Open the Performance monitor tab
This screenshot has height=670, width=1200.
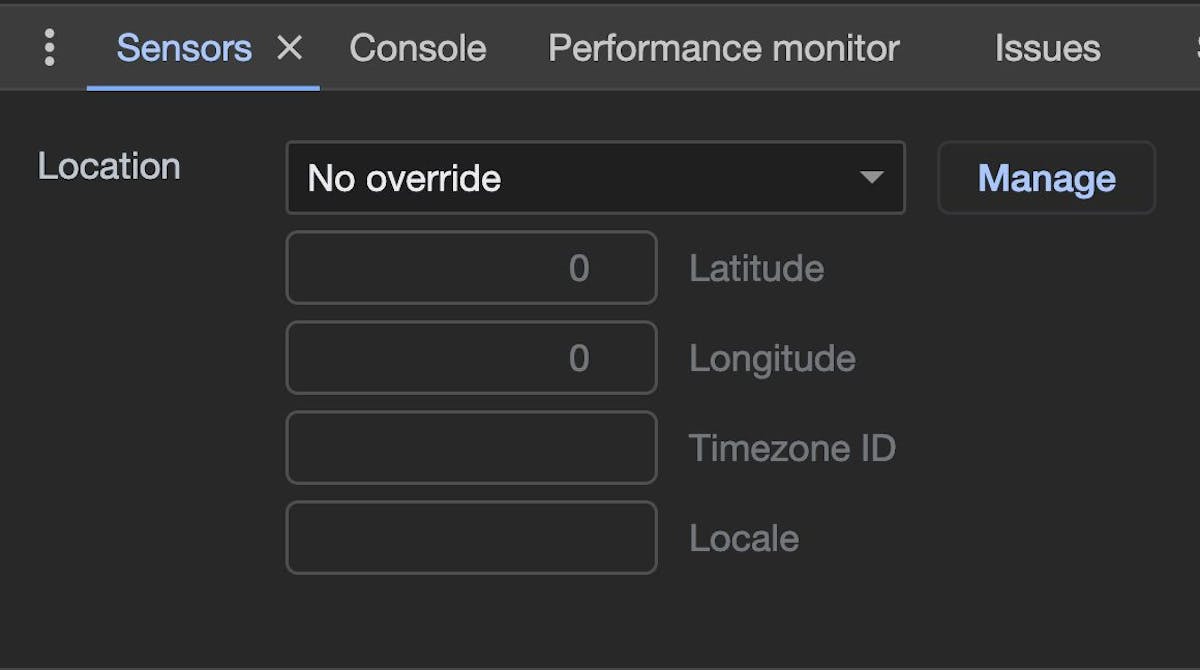click(722, 47)
